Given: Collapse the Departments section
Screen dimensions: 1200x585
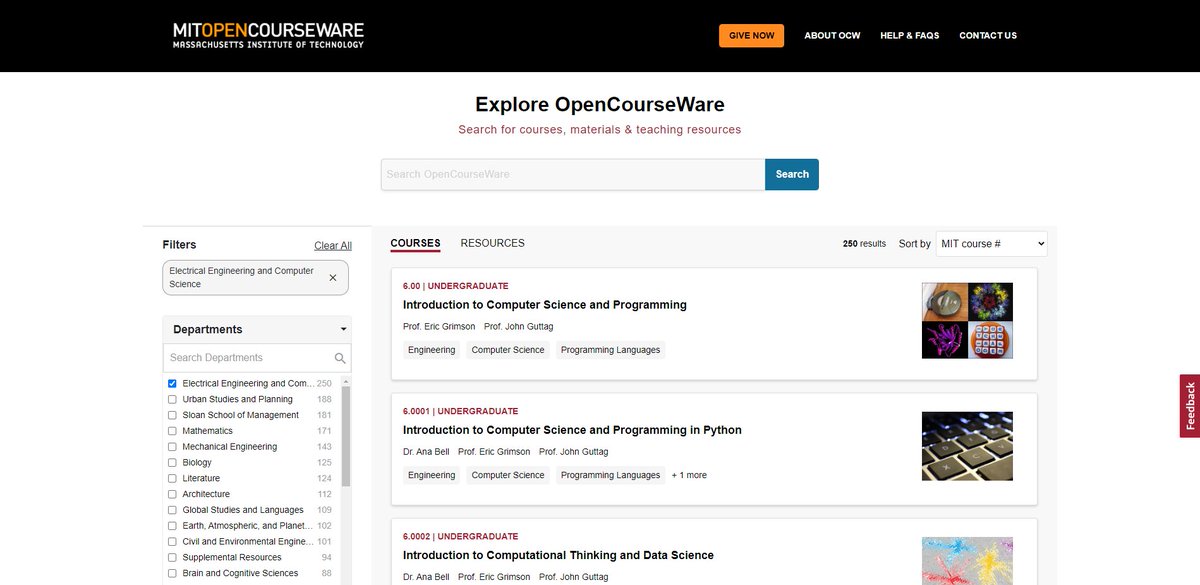Looking at the screenshot, I should 343,329.
